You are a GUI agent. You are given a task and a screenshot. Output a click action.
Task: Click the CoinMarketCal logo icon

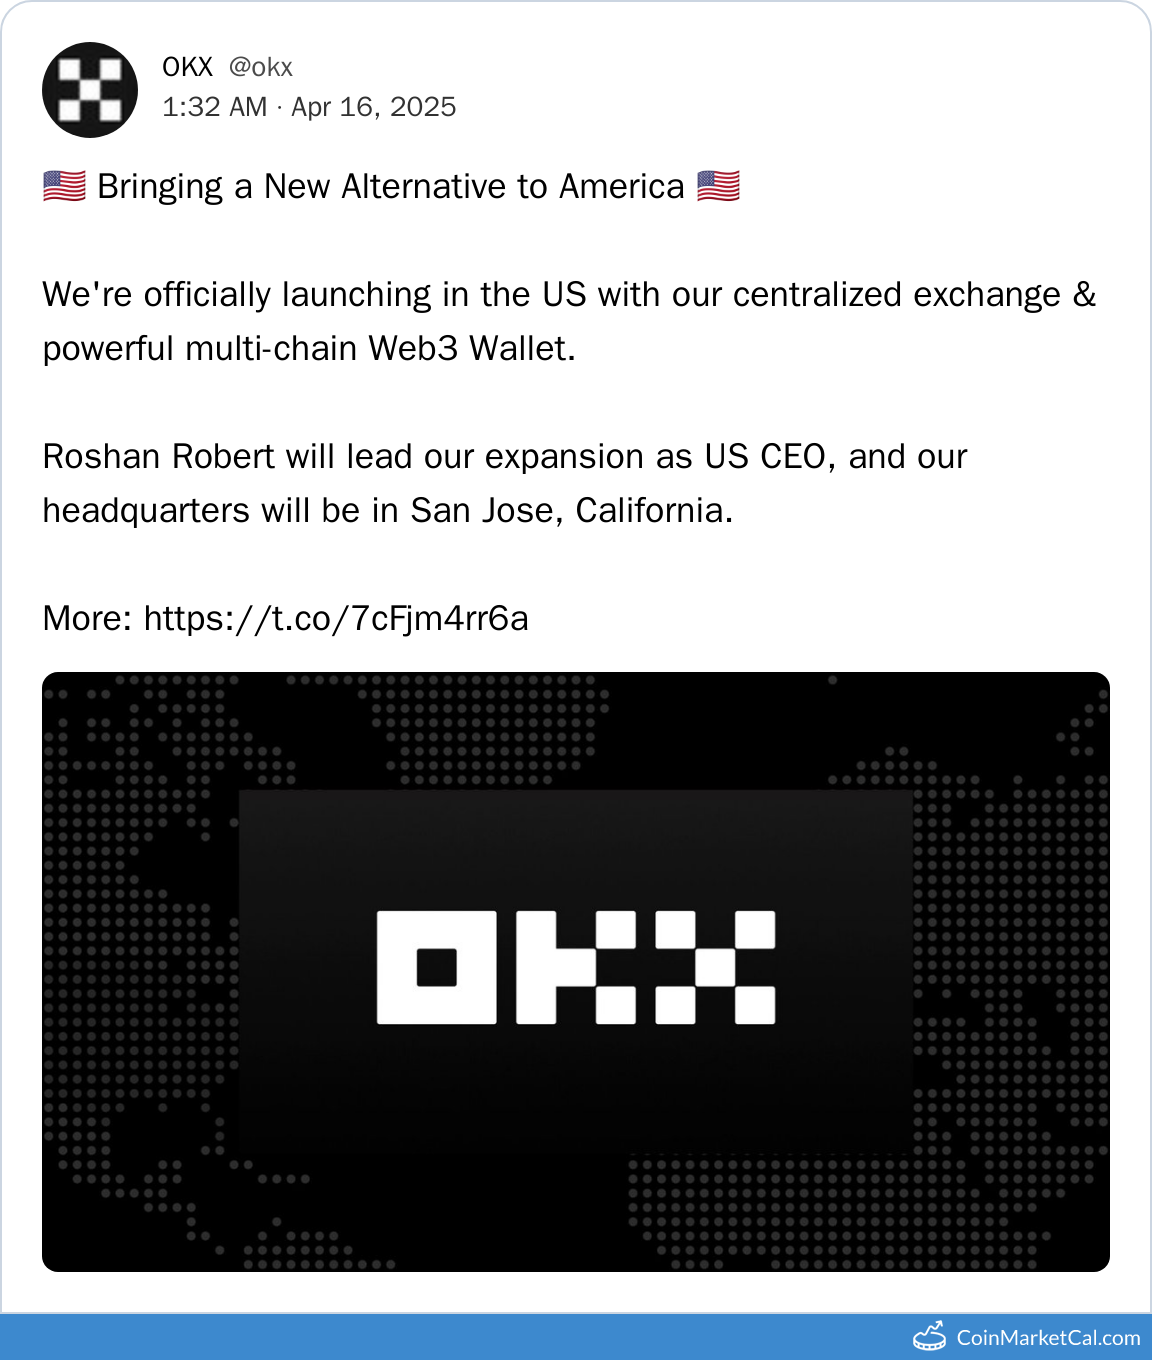point(930,1336)
